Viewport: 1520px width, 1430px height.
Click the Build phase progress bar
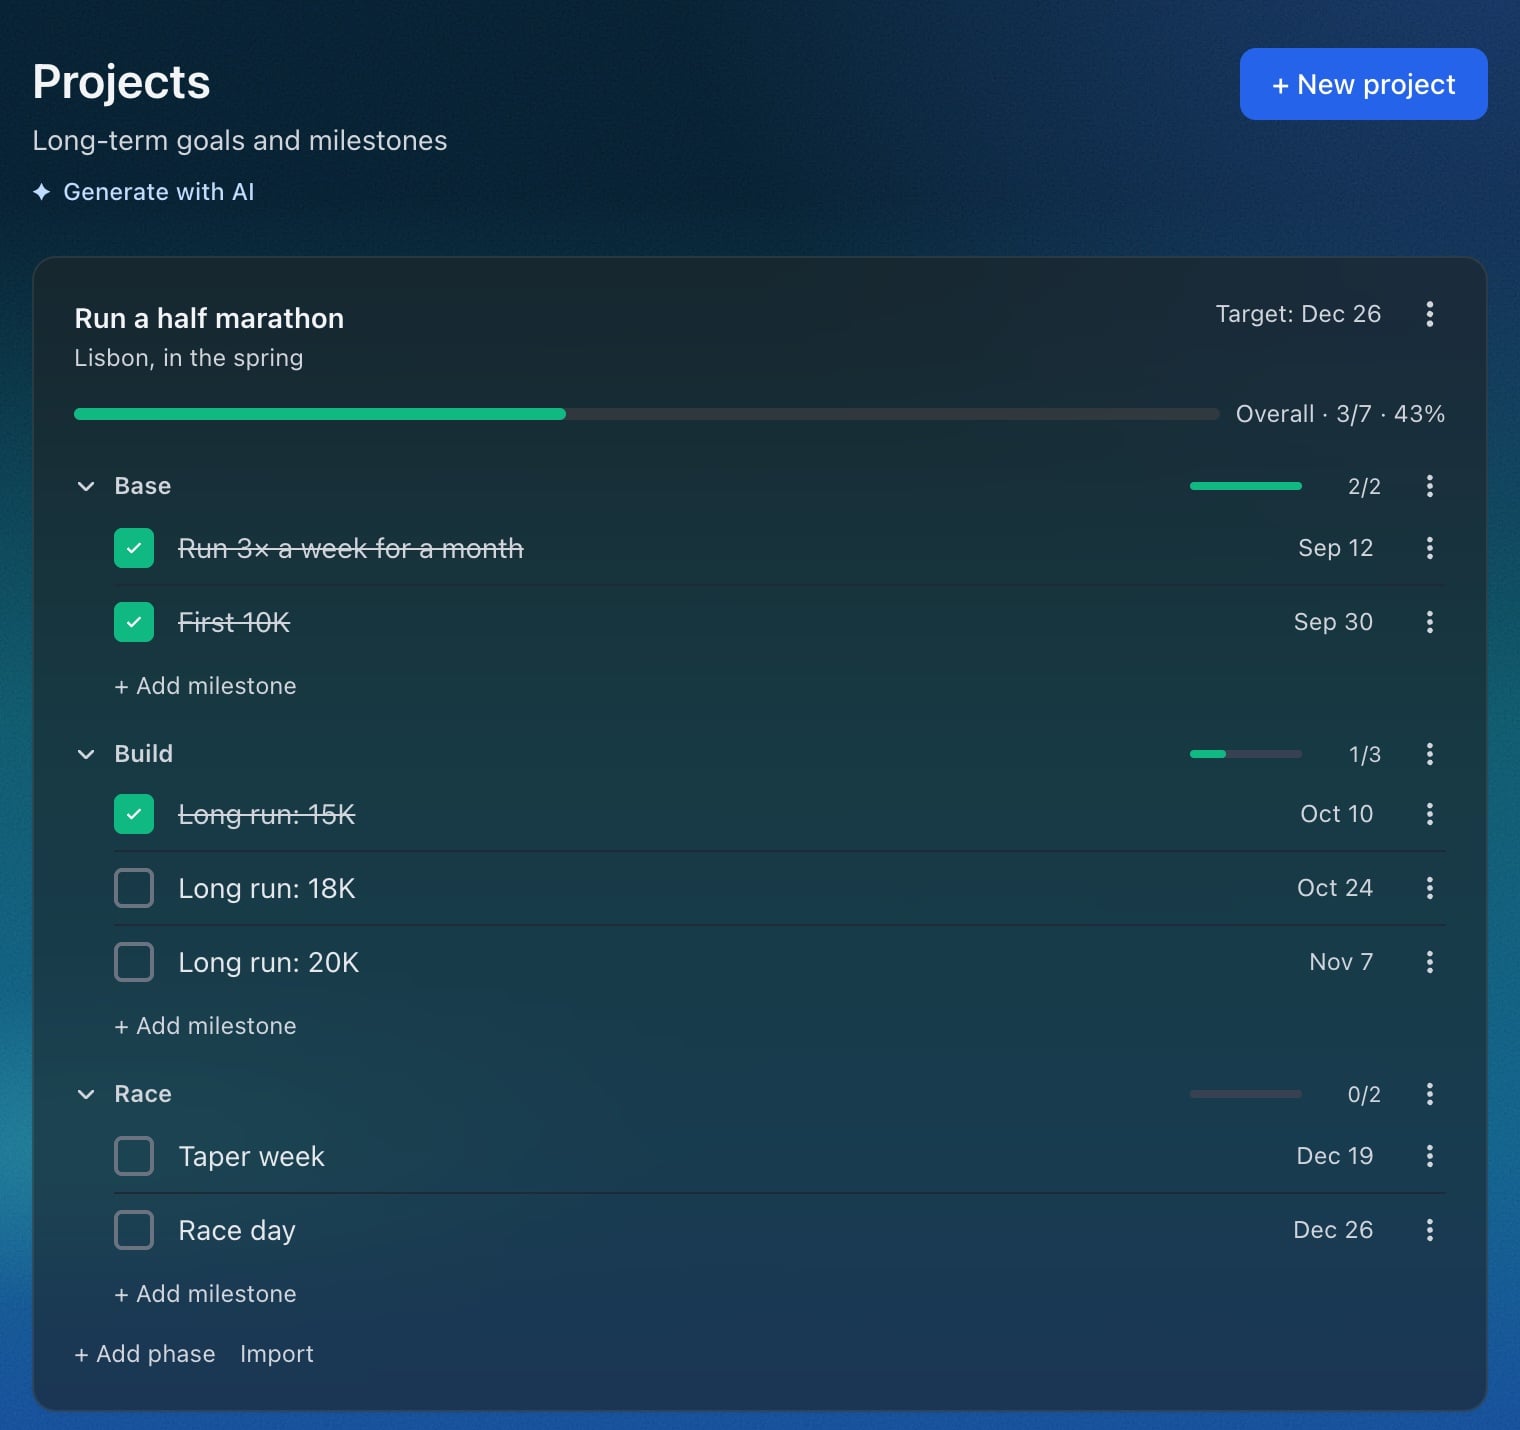[x=1246, y=754]
